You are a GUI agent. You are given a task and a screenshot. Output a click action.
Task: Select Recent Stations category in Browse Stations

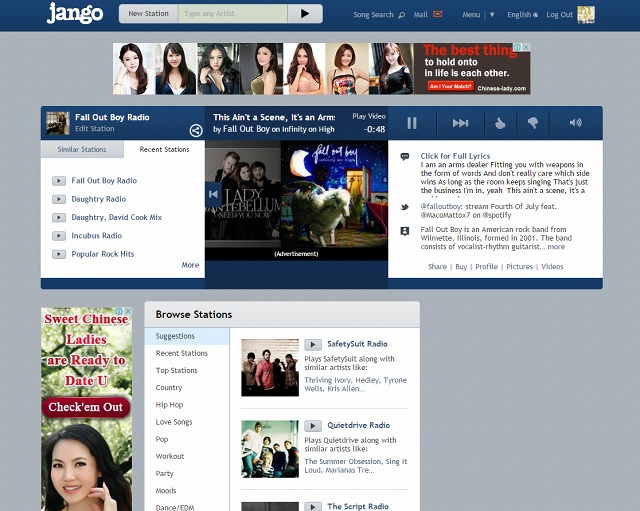coord(182,353)
